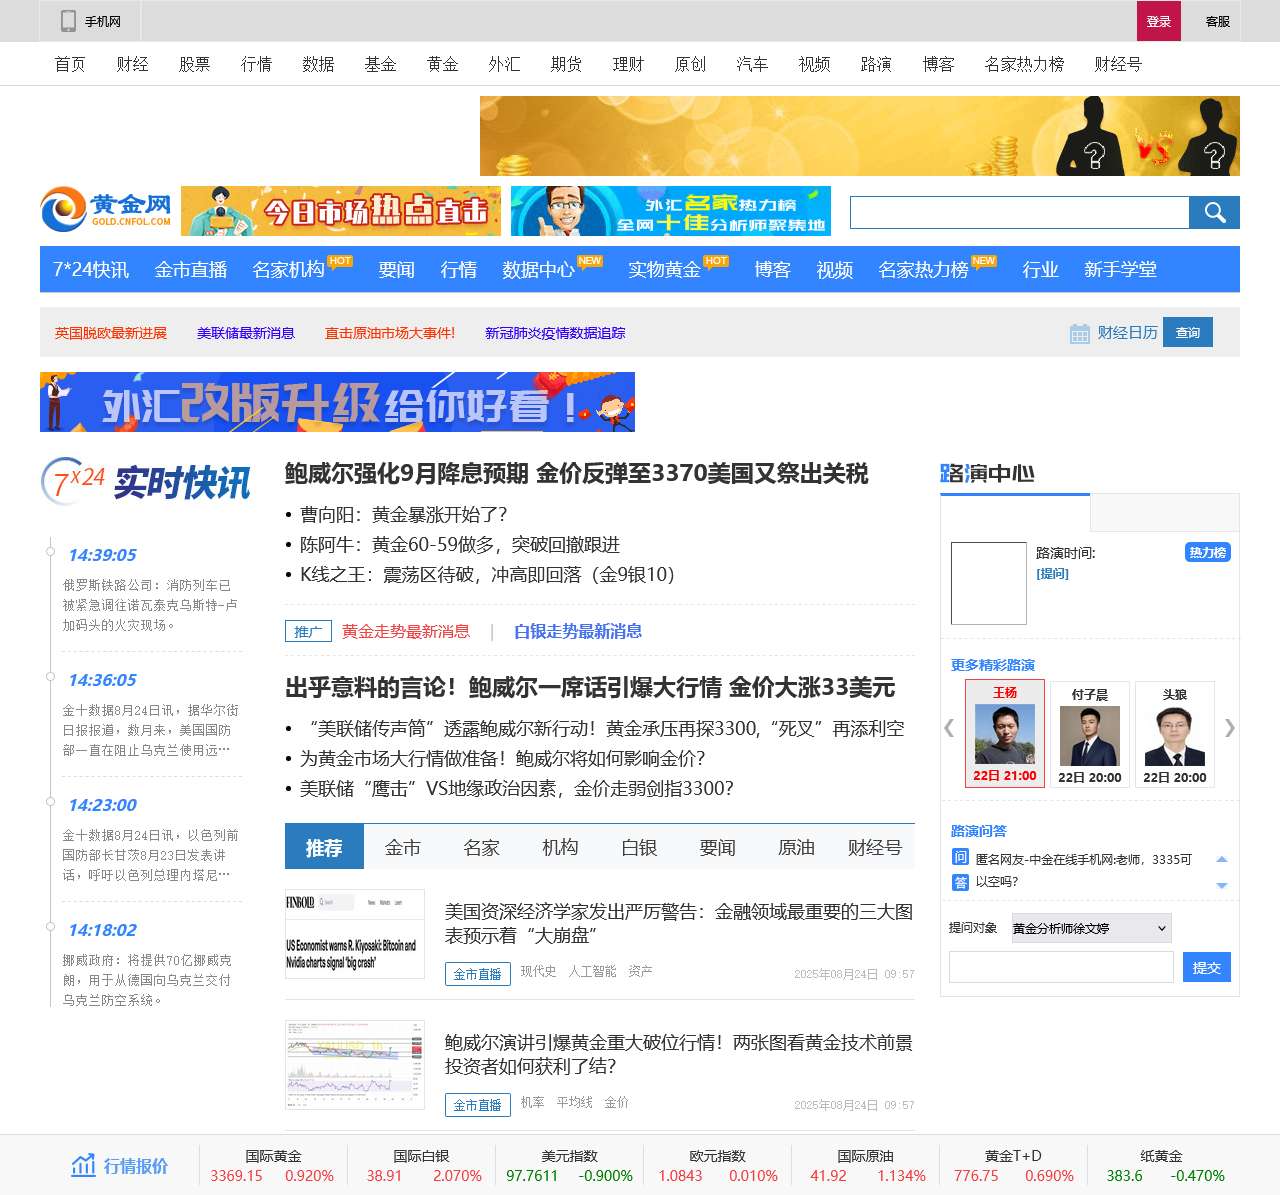Click inside the top search input field
1280x1195 pixels.
pos(1015,212)
